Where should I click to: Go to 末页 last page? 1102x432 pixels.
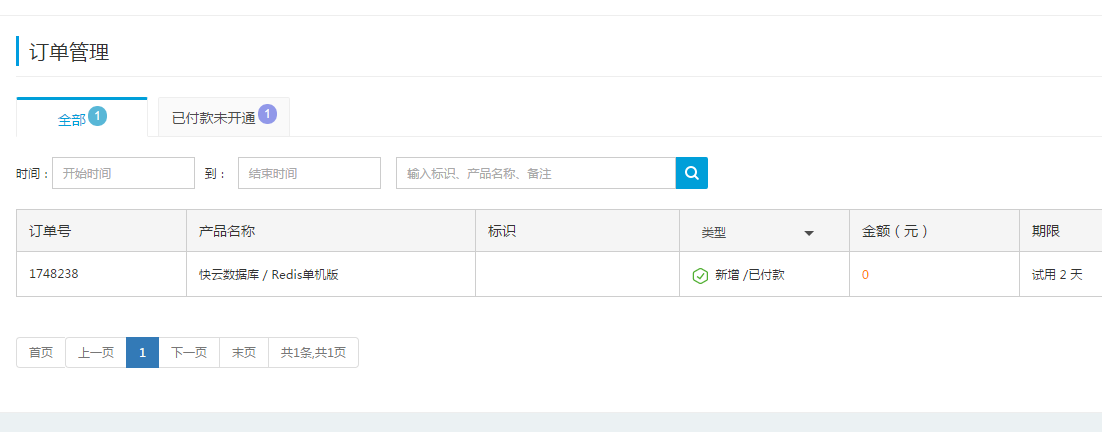coord(244,352)
